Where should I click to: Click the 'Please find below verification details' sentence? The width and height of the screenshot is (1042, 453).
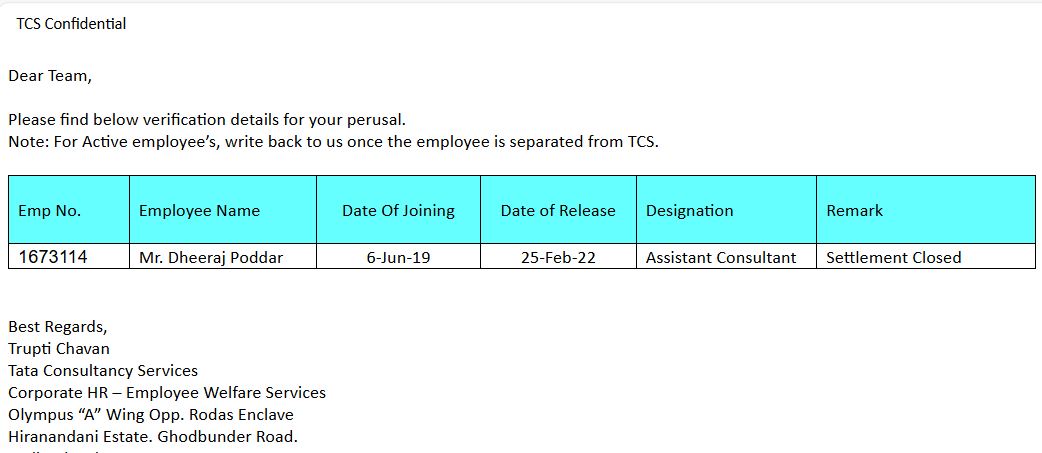pos(207,120)
